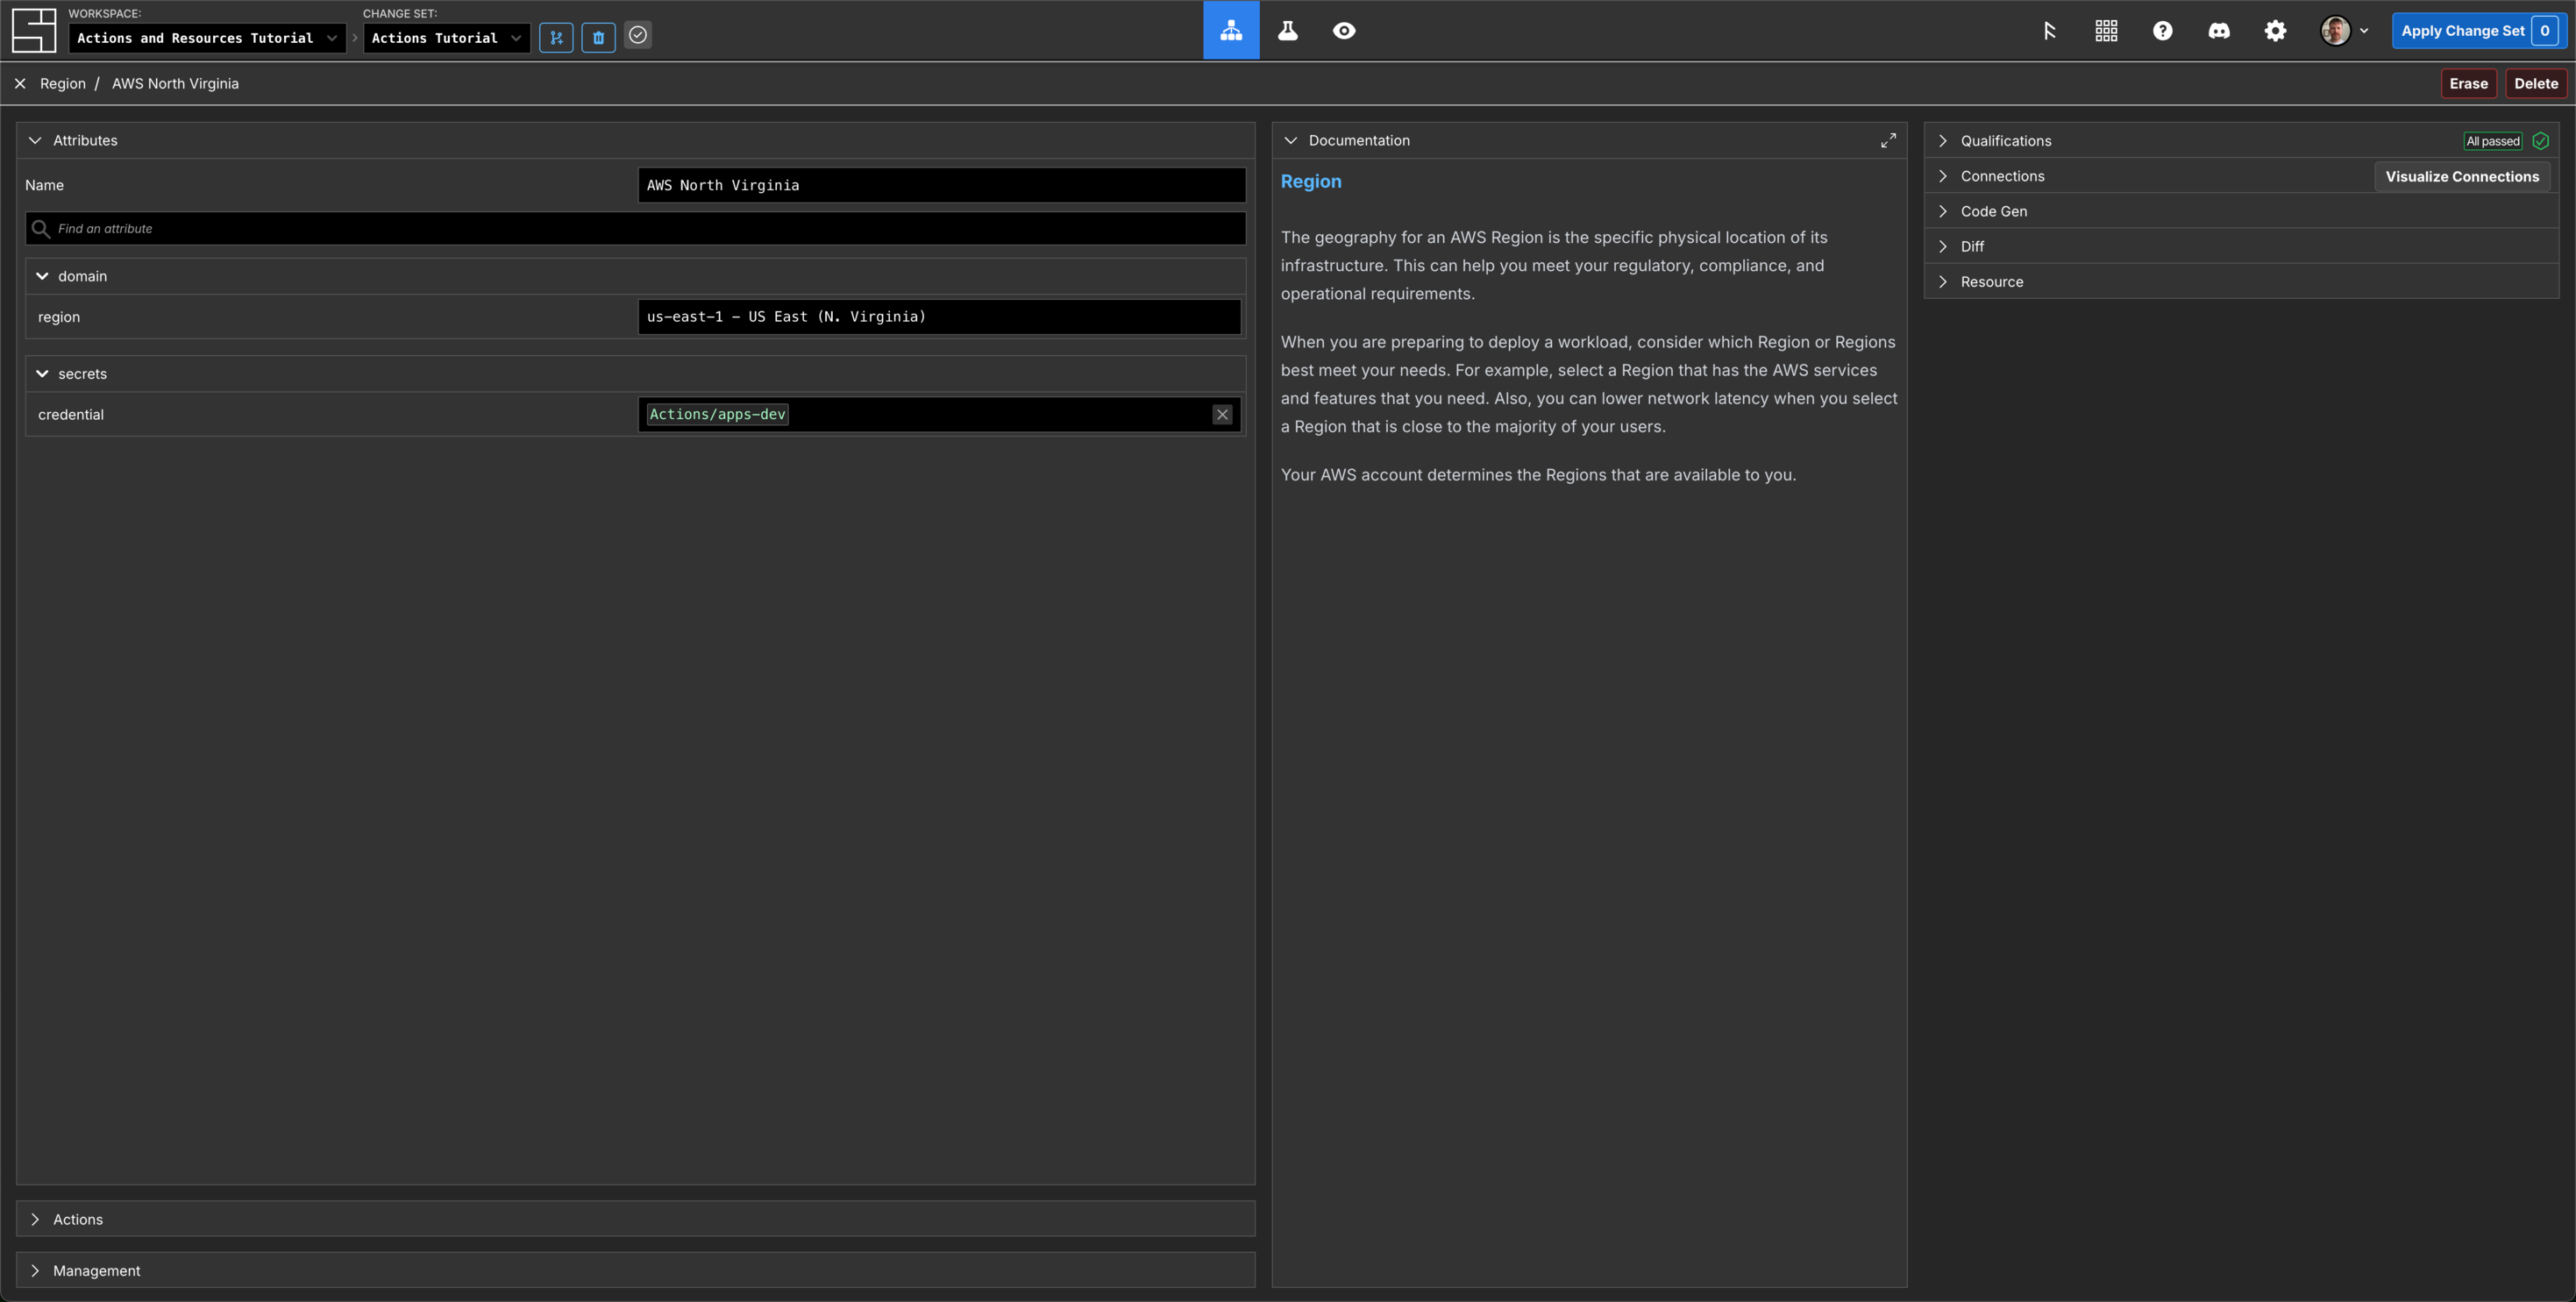Click the Delete button
Image resolution: width=2576 pixels, height=1302 pixels.
pos(2536,83)
